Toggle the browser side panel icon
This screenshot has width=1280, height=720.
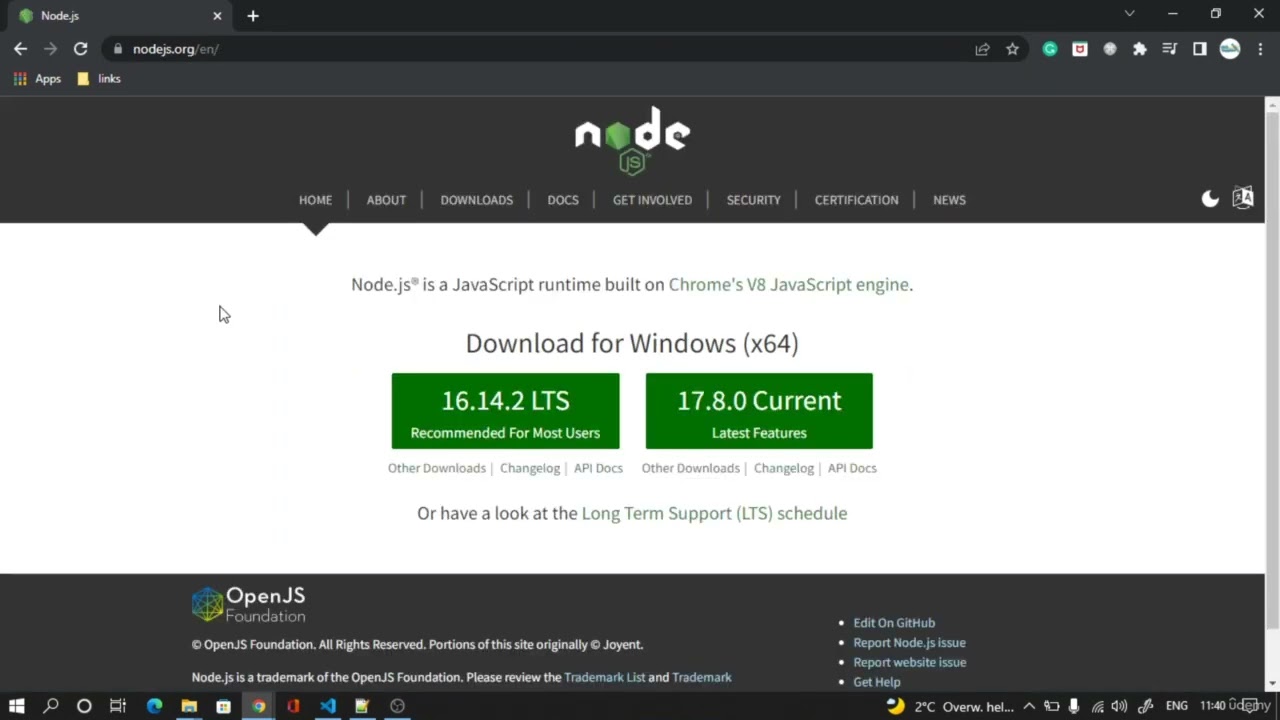[x=1199, y=49]
